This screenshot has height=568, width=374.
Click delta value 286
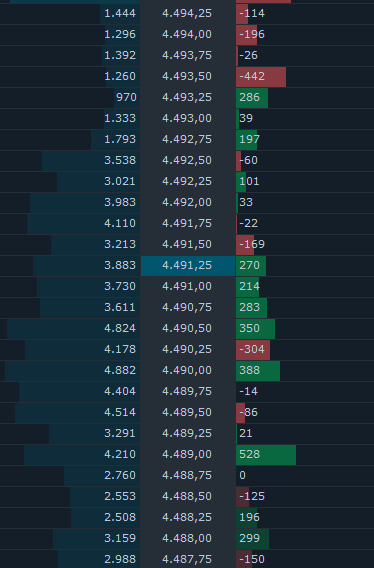[250, 97]
